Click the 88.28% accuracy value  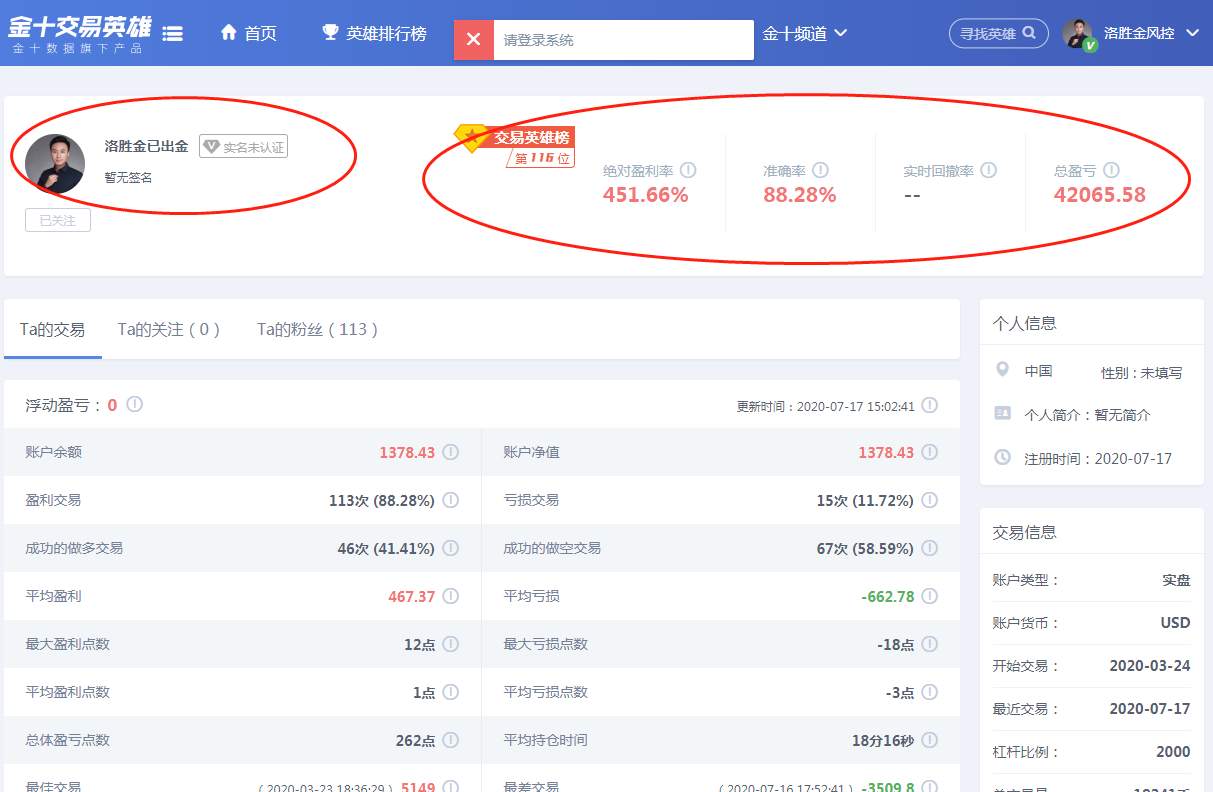pos(800,195)
